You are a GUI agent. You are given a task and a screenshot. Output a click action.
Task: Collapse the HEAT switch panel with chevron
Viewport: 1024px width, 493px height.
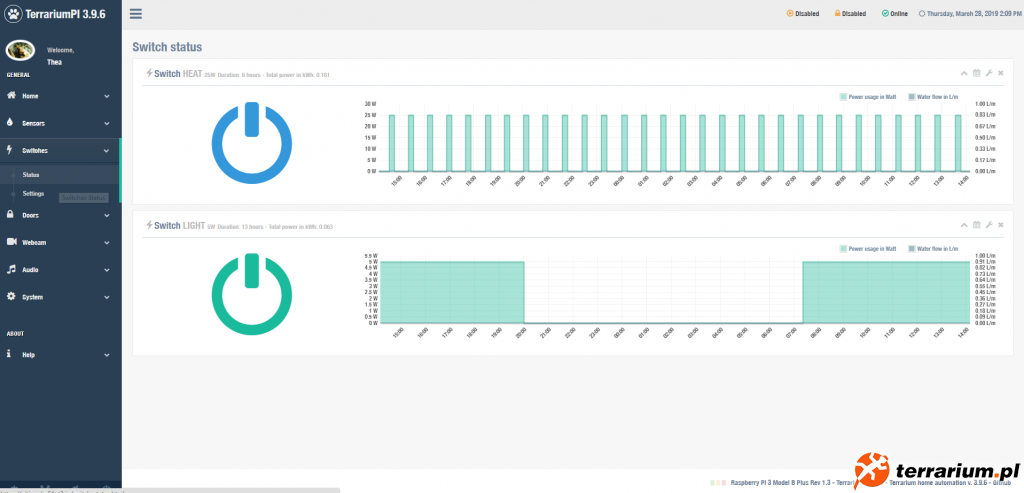click(x=965, y=73)
